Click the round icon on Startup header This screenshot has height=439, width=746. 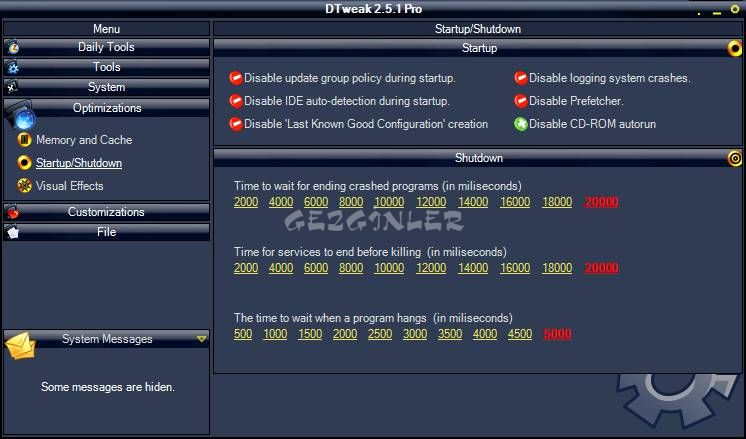pyautogui.click(x=735, y=48)
